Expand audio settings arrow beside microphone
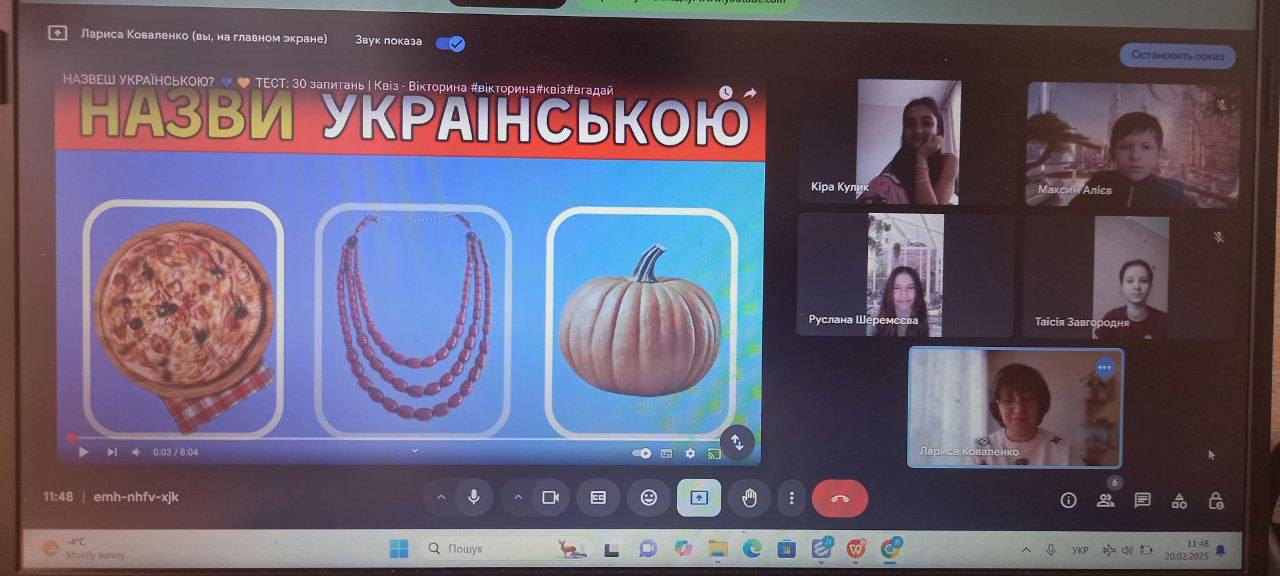 (441, 497)
